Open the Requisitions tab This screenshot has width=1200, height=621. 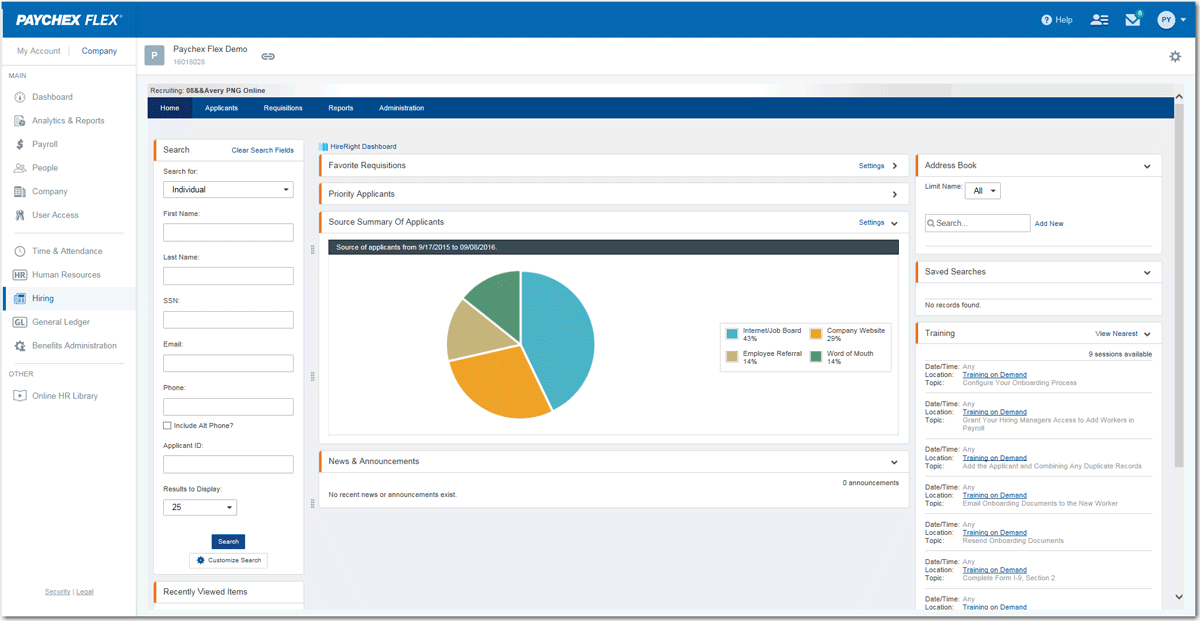(283, 108)
